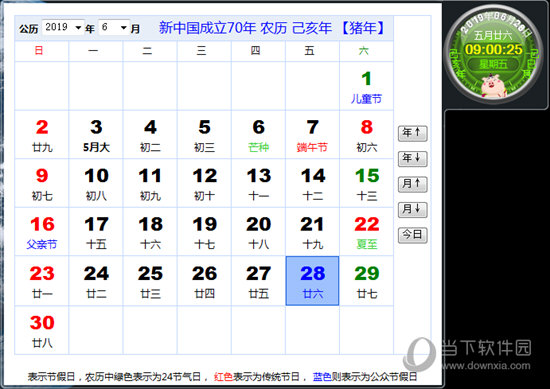Viewport: 550px width, 389px height.
Task: Select June 30 廿八 date cell
Action: (42, 330)
